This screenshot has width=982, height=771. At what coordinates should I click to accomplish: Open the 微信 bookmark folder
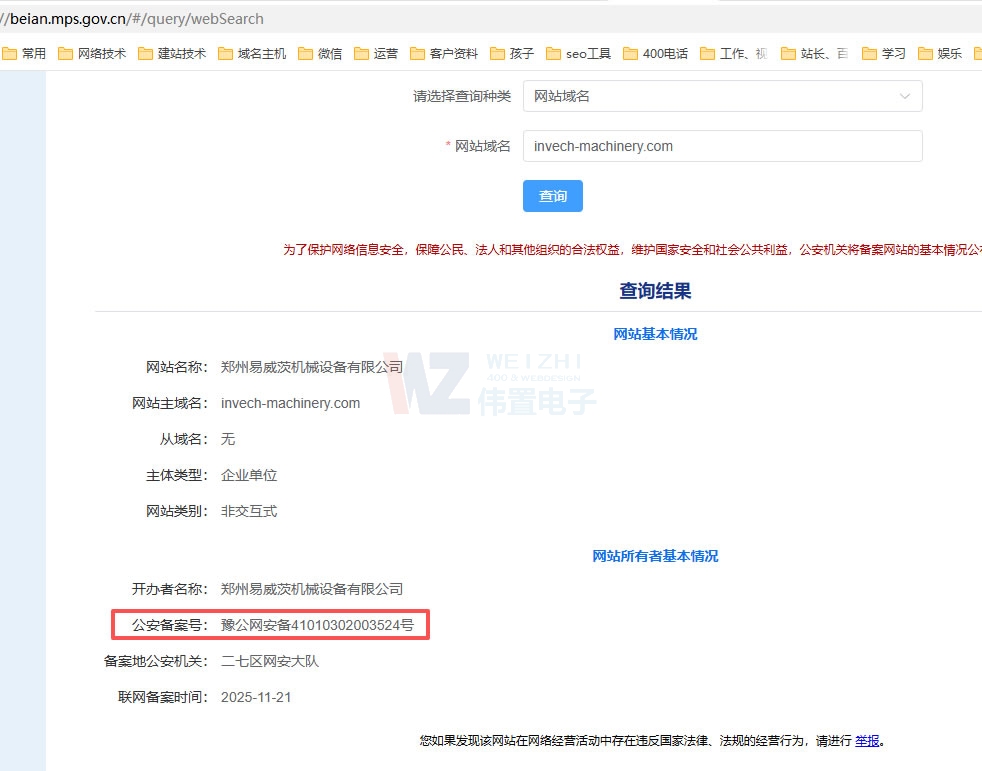(321, 54)
